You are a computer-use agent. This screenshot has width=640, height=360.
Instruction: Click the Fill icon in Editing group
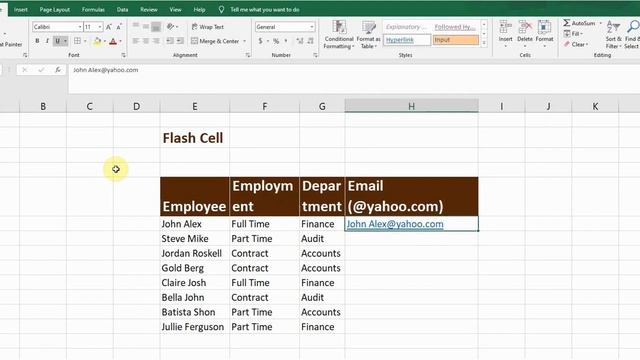[567, 33]
